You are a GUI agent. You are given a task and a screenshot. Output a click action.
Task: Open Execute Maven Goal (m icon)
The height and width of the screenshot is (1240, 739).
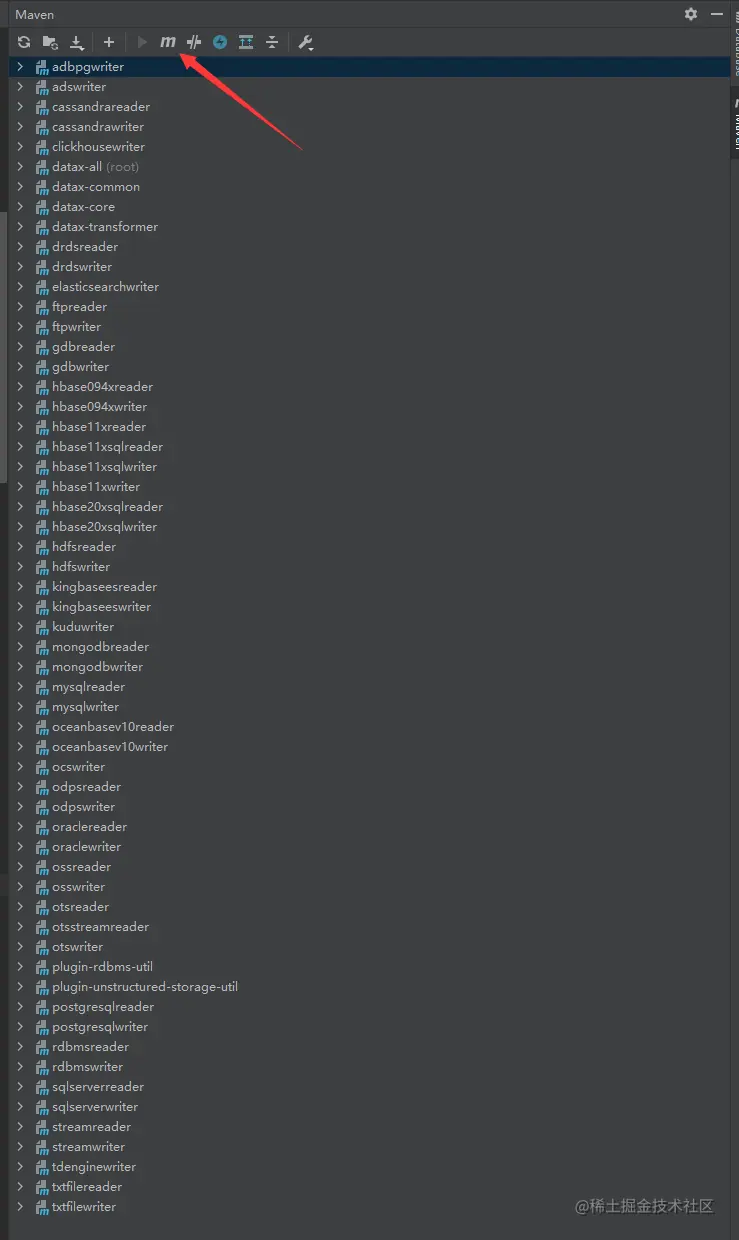168,42
